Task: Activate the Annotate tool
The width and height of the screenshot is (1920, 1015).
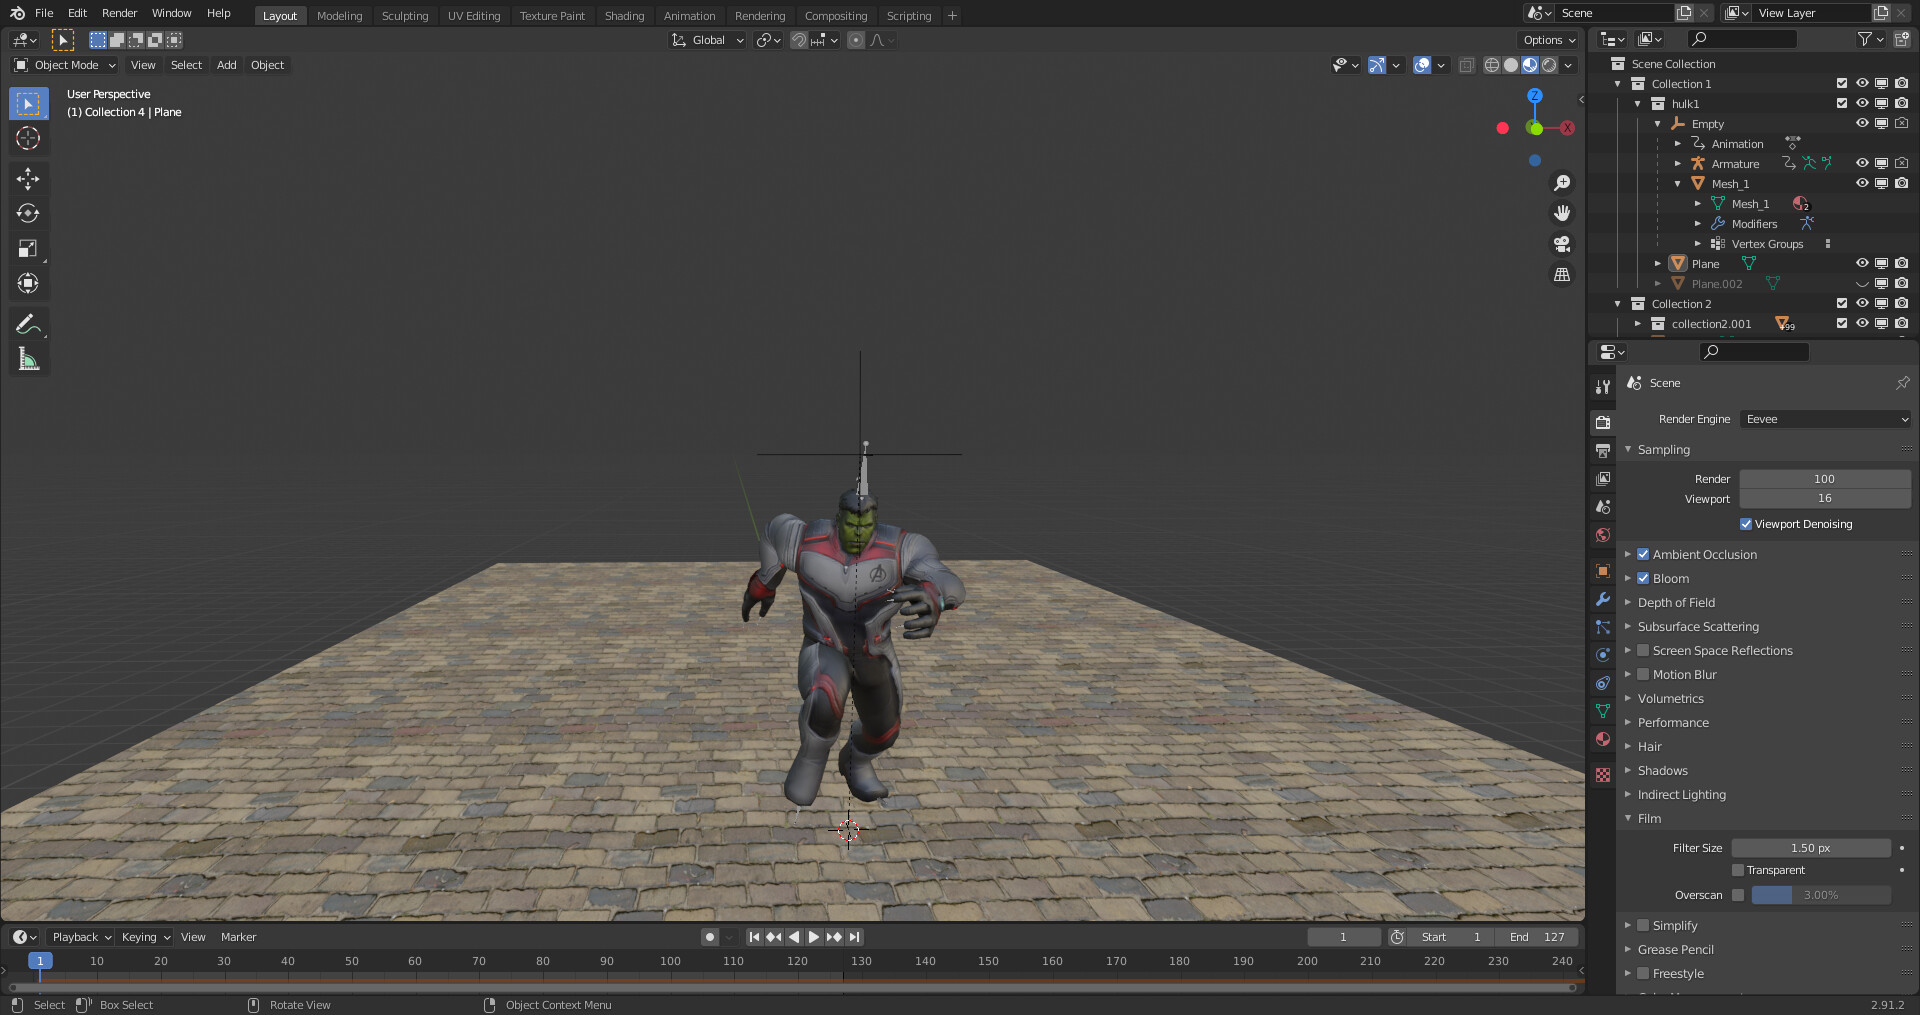Action: coord(28,324)
